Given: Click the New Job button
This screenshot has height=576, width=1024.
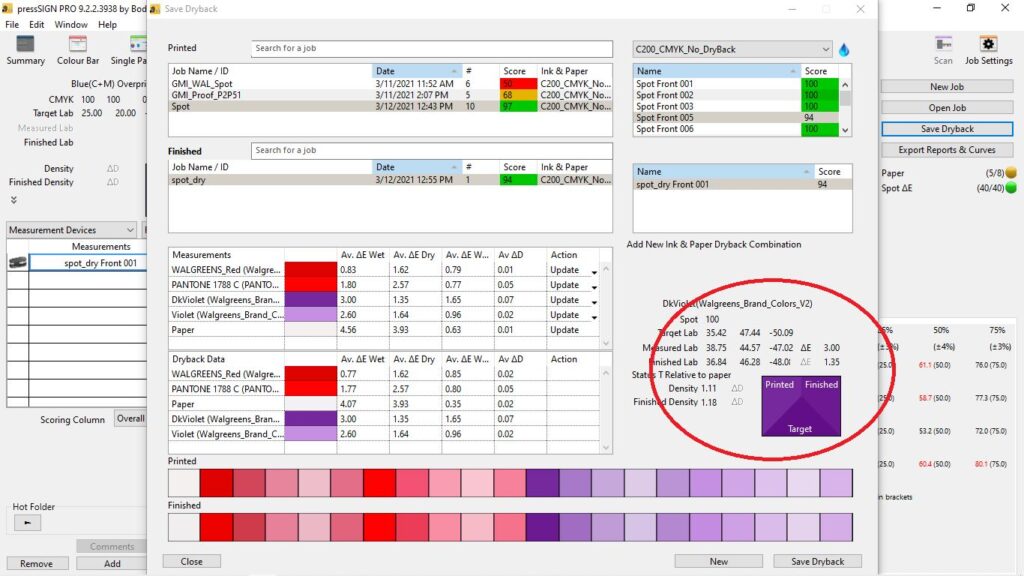Looking at the screenshot, I should [x=946, y=86].
